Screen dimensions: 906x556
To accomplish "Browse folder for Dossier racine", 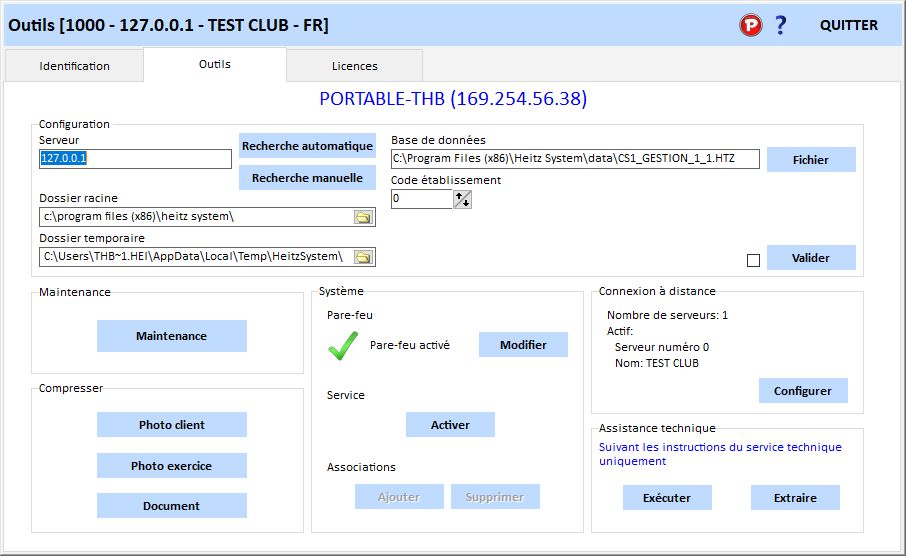I will click(x=363, y=217).
